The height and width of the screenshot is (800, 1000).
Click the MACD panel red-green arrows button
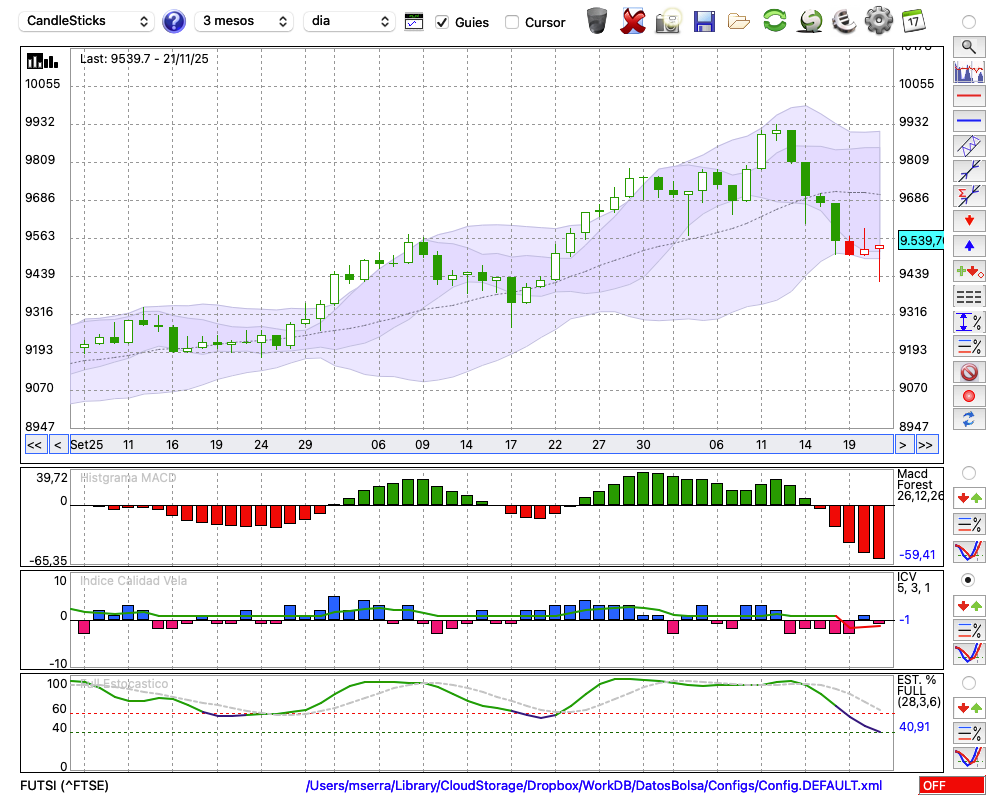click(x=969, y=498)
